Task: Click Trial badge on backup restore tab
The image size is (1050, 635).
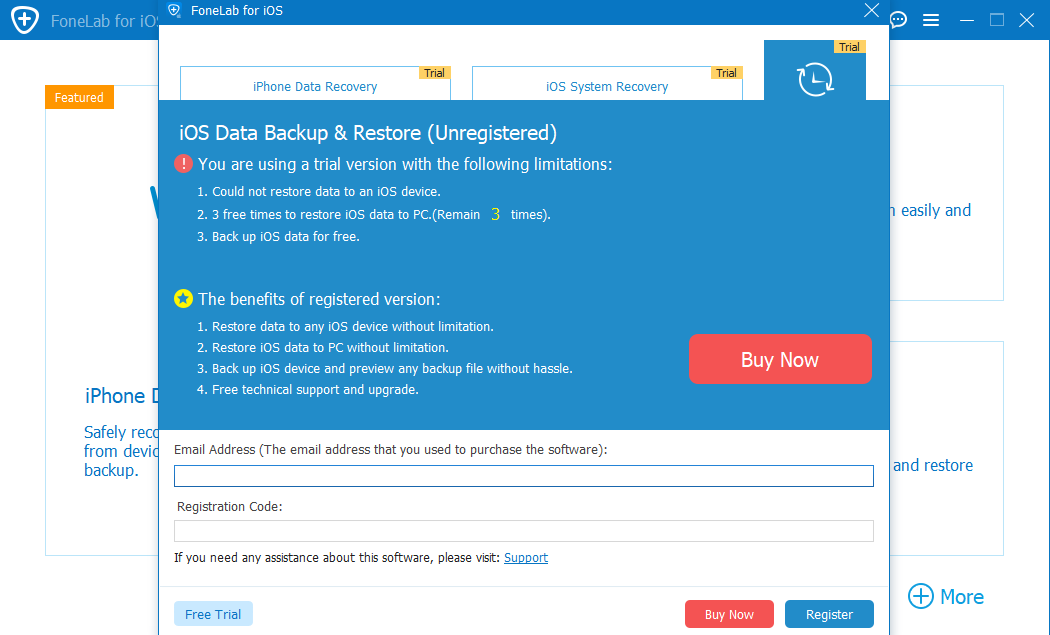Action: pyautogui.click(x=849, y=47)
